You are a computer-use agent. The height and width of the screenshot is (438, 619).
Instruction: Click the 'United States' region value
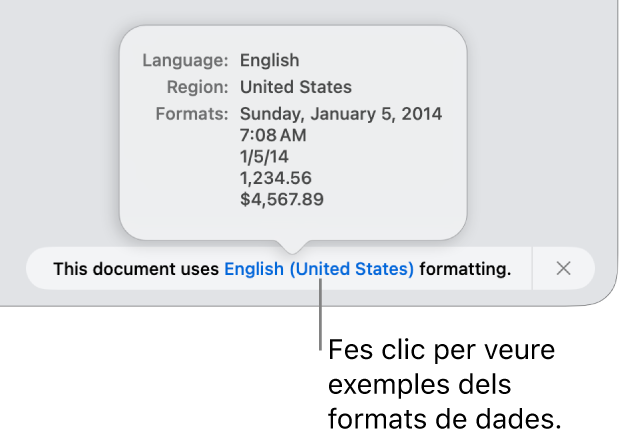point(295,87)
